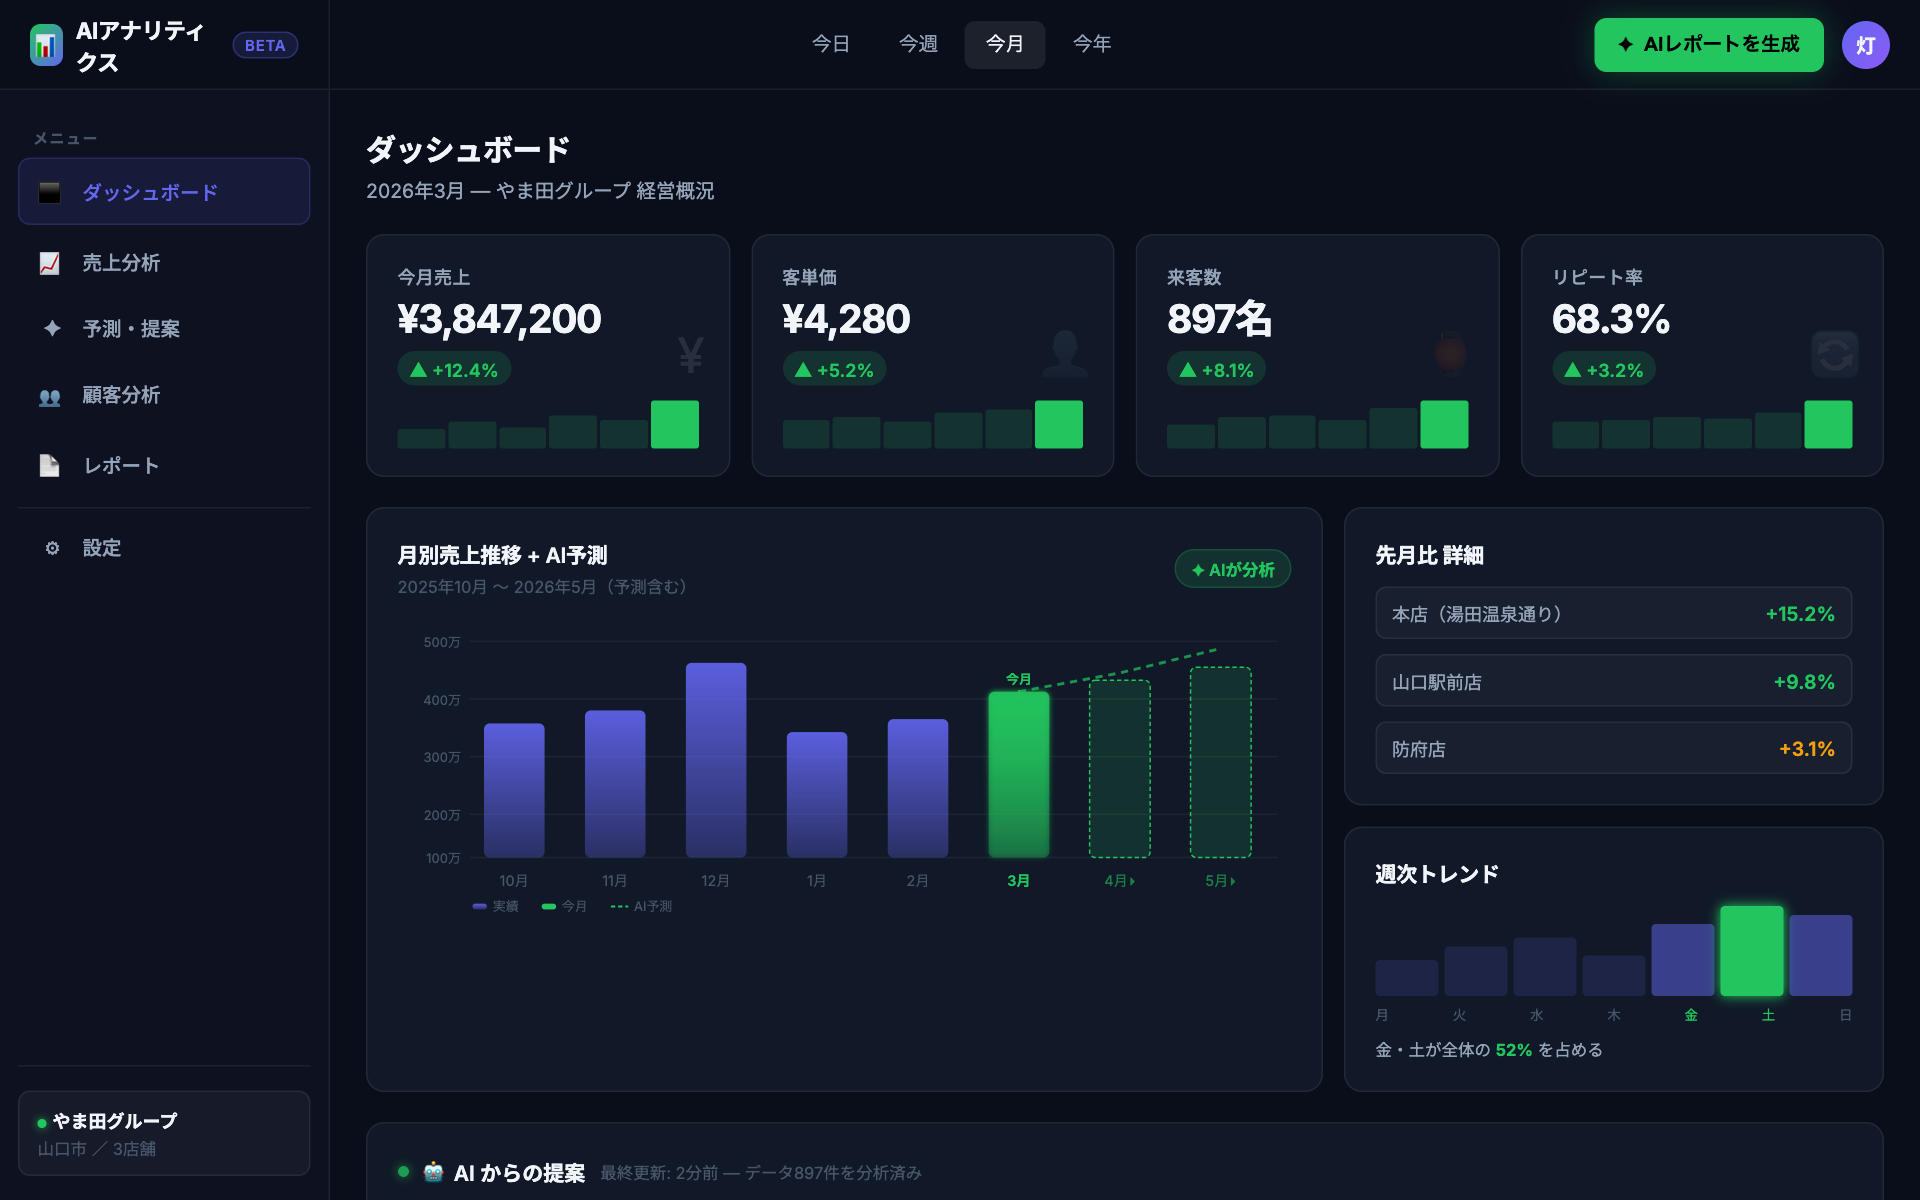Open the やま田グループ store switcher
The height and width of the screenshot is (1200, 1920).
coord(163,1133)
